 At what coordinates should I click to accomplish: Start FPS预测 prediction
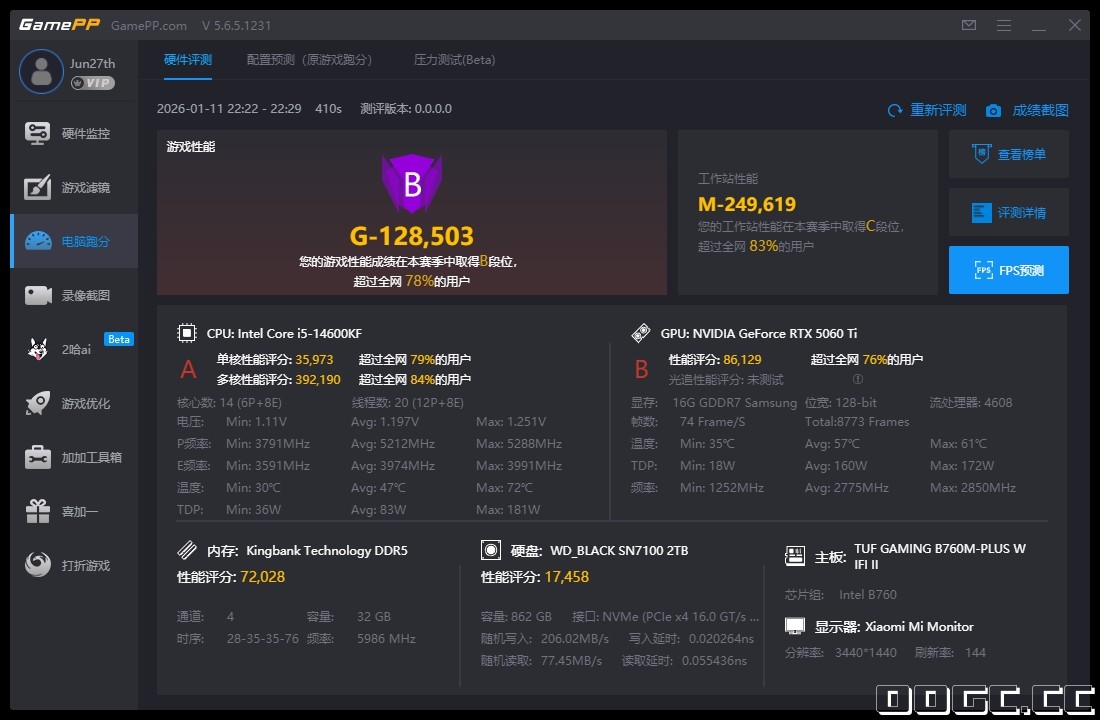tap(1008, 270)
